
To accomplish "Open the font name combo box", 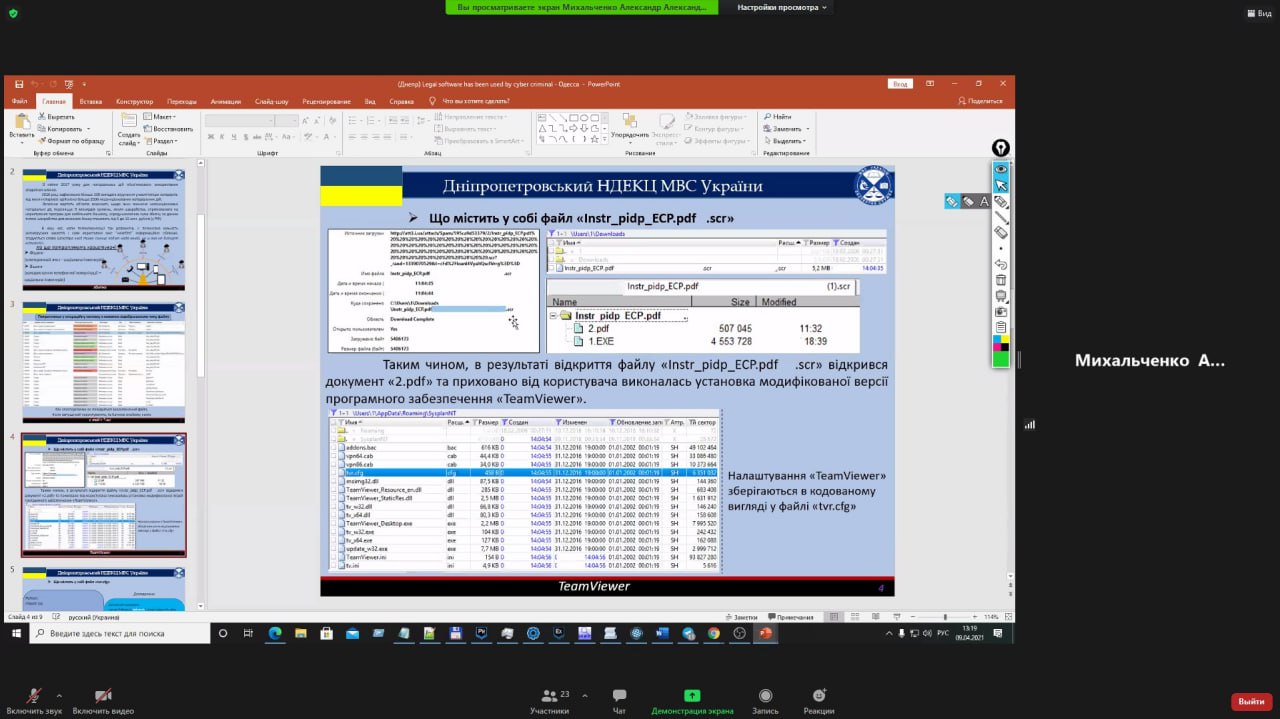I will pyautogui.click(x=239, y=121).
